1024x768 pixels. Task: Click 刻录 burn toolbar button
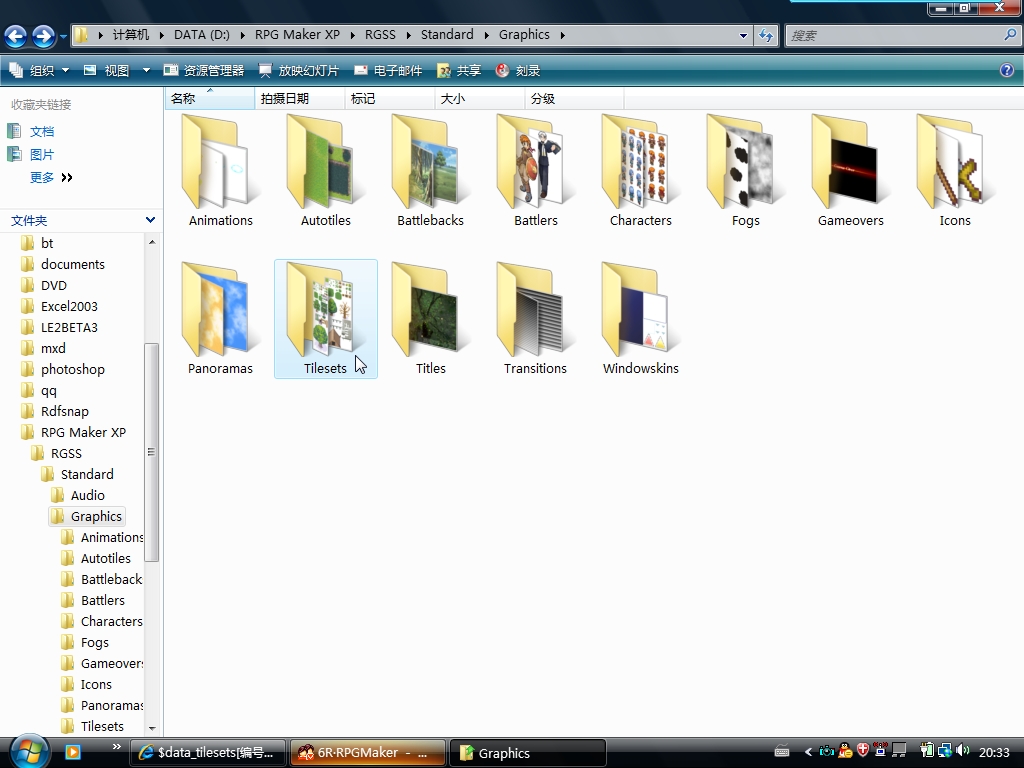coord(518,71)
